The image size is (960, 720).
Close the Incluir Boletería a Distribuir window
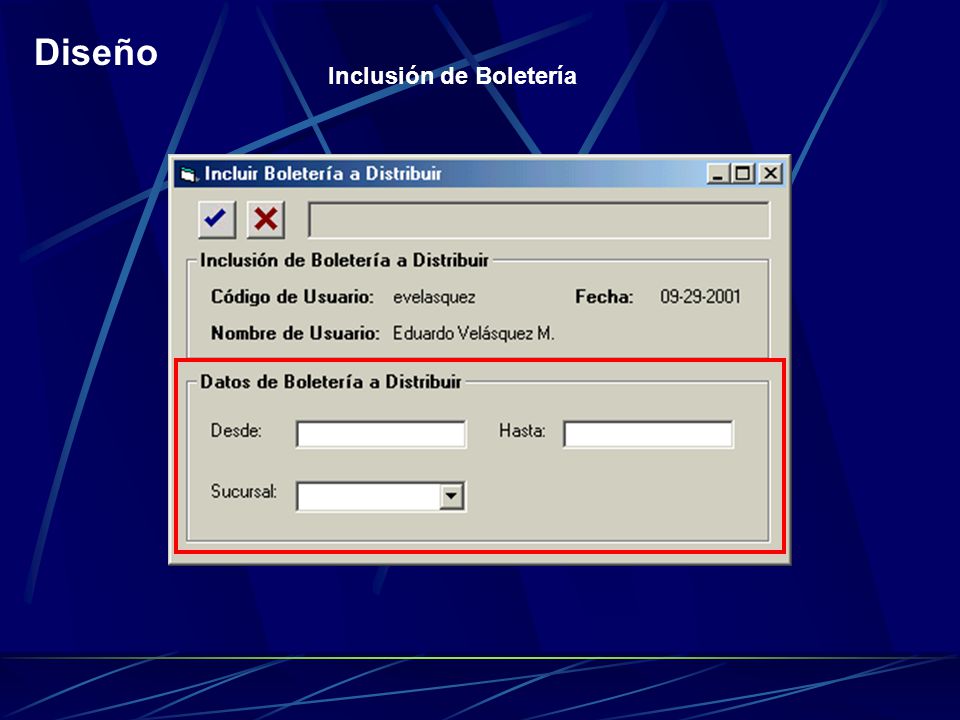coord(770,174)
